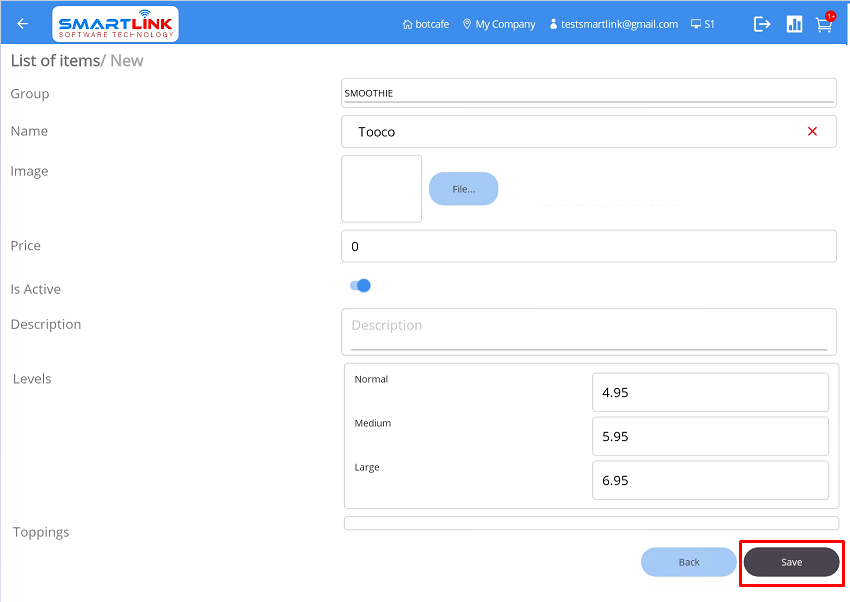Image resolution: width=850 pixels, height=602 pixels.
Task: Click the empty image preview box
Action: point(381,188)
